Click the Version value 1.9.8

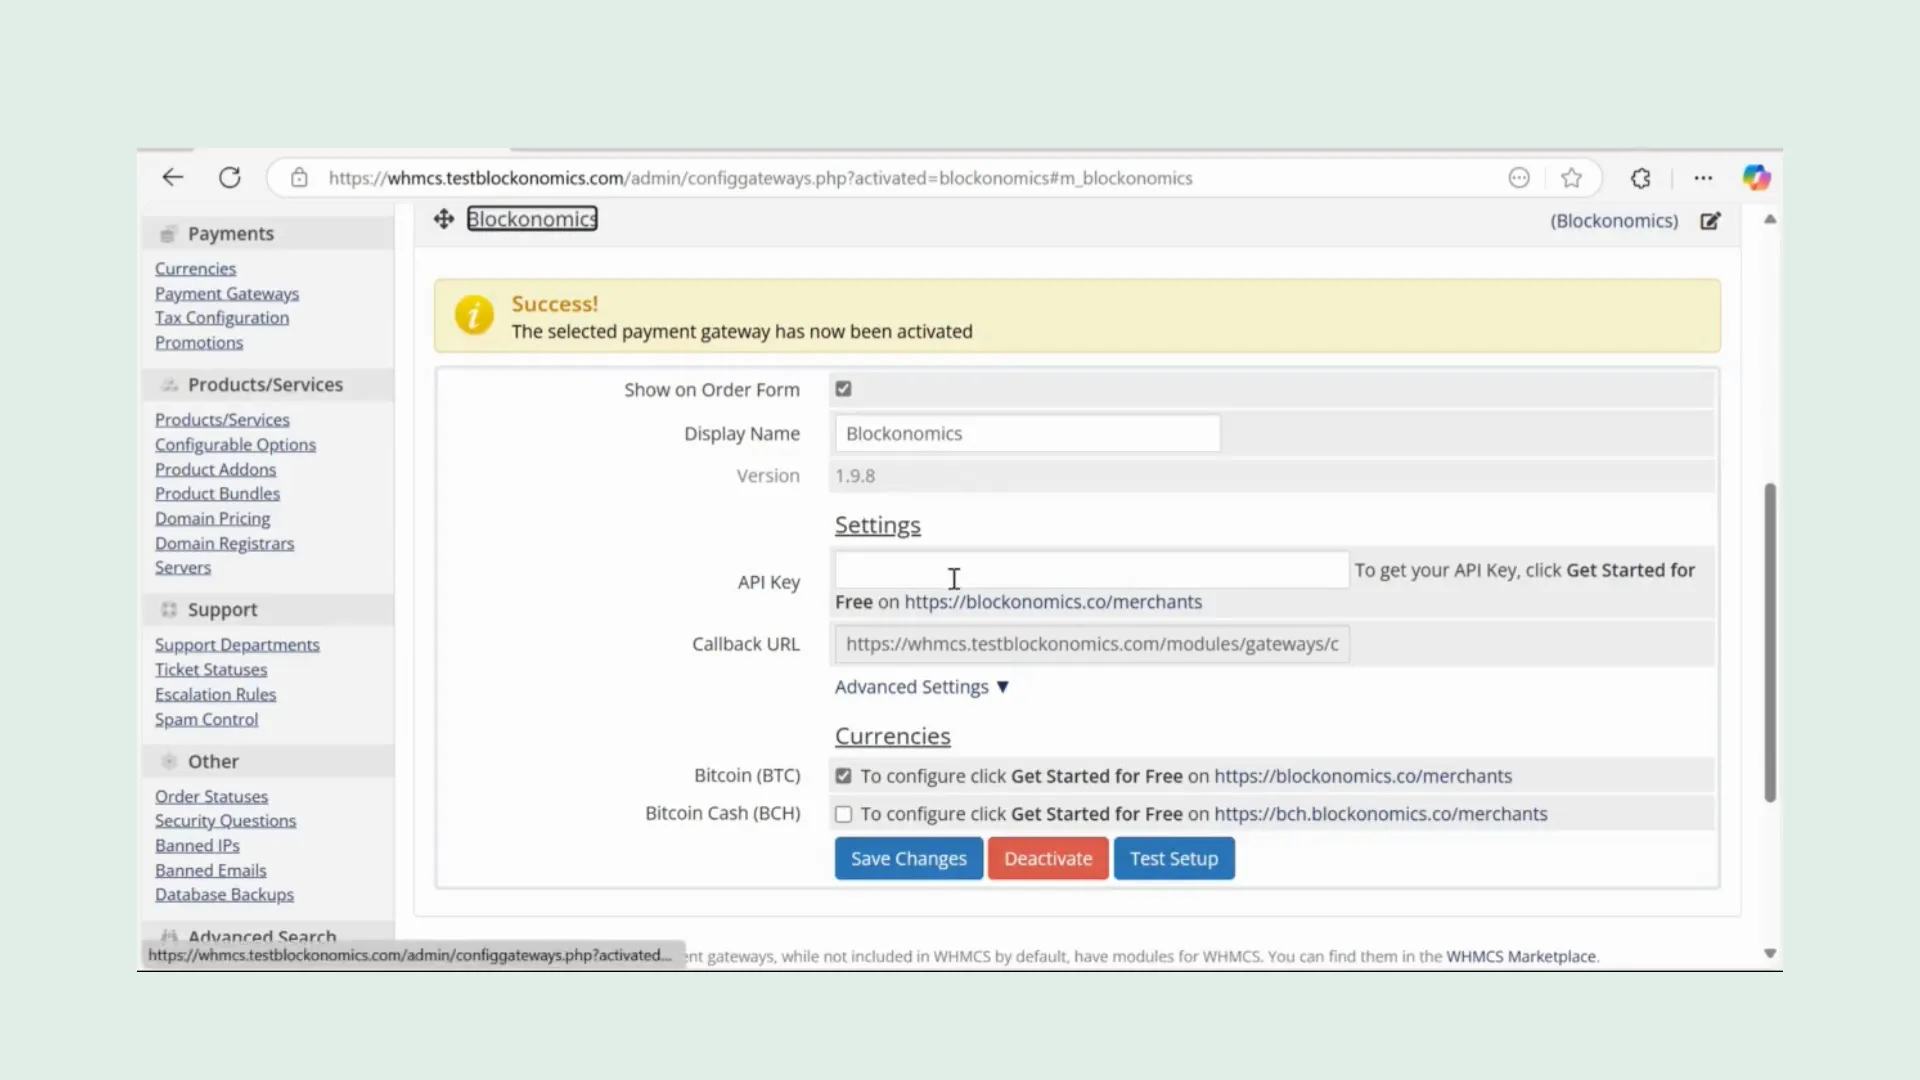(855, 476)
